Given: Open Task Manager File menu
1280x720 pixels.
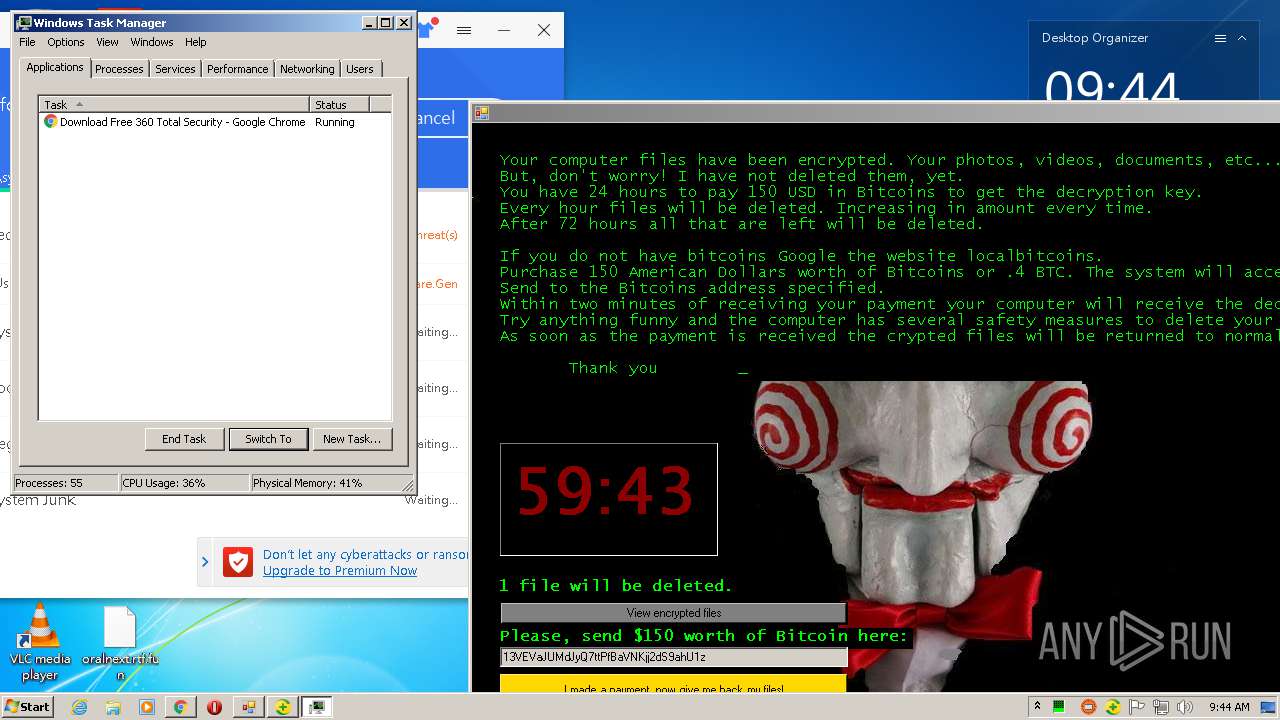Looking at the screenshot, I should [x=27, y=42].
